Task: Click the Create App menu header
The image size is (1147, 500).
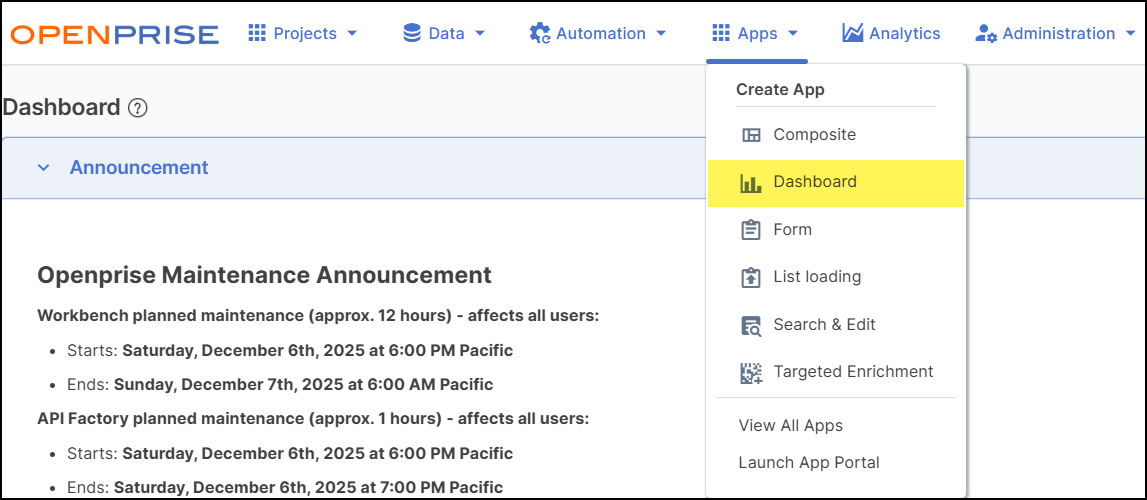Action: click(x=780, y=90)
